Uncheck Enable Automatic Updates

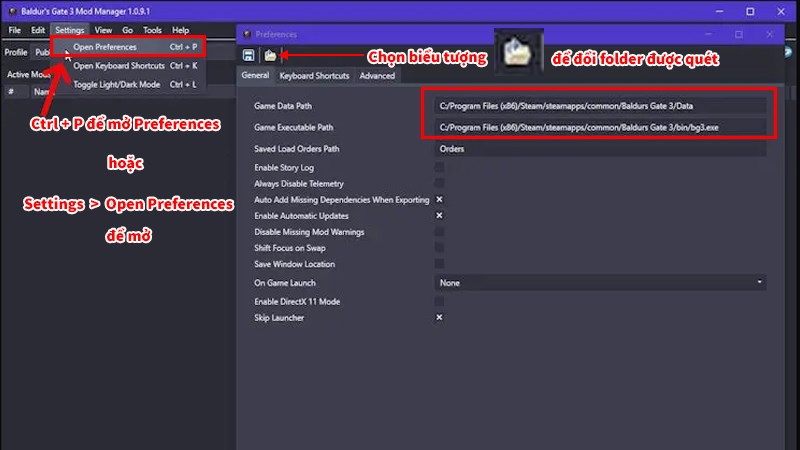coord(439,215)
